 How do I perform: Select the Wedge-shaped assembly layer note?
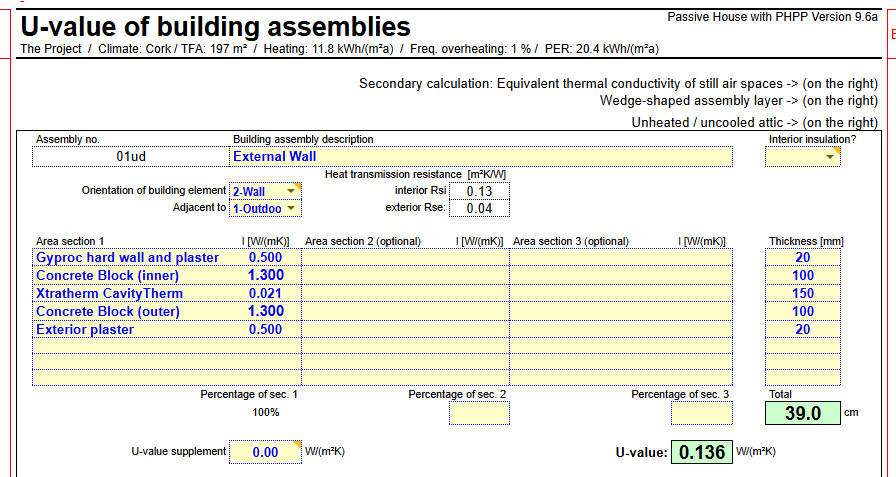coord(739,101)
